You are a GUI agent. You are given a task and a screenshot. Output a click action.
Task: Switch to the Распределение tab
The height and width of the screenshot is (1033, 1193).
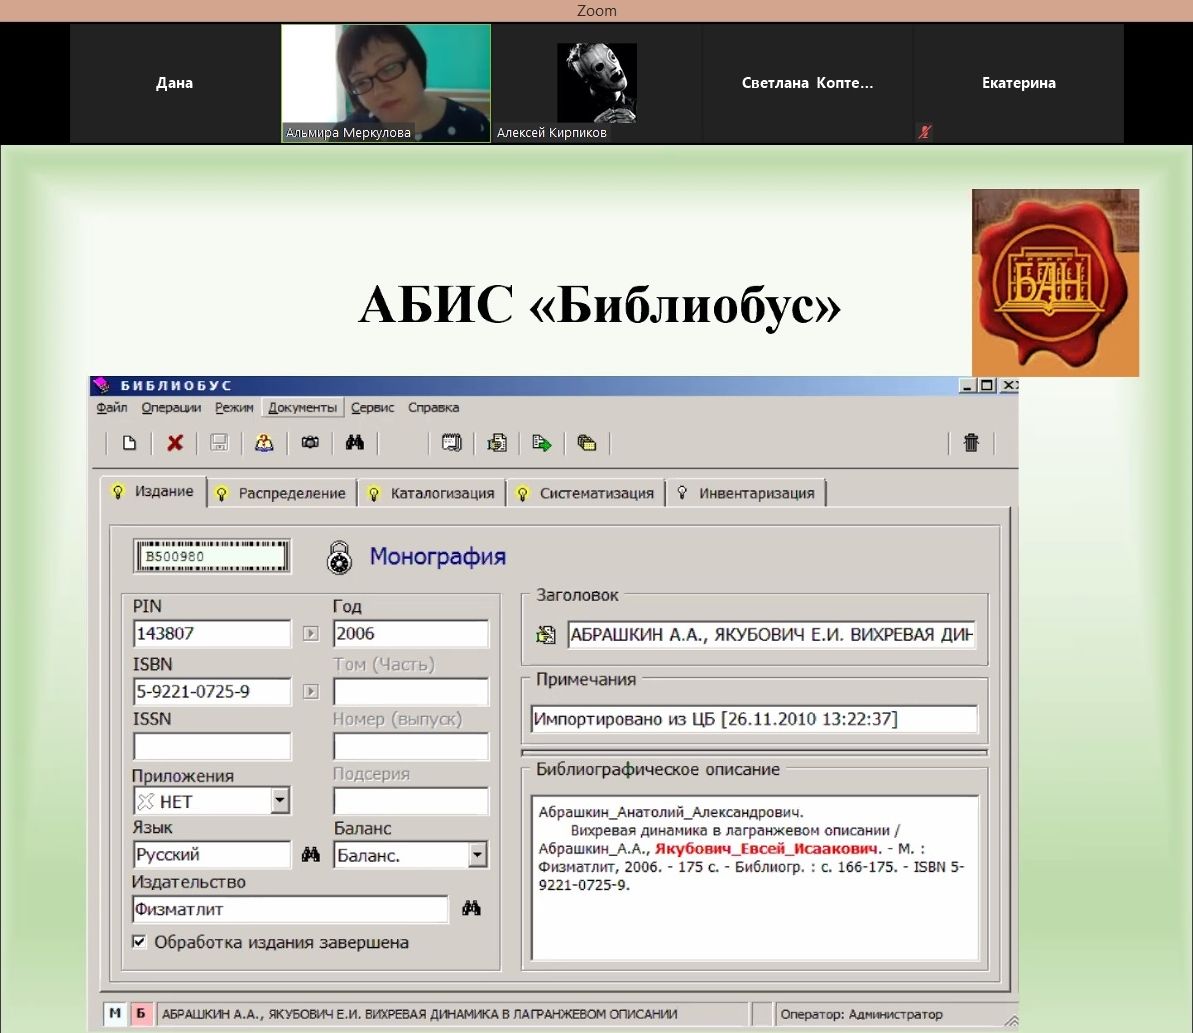point(282,493)
